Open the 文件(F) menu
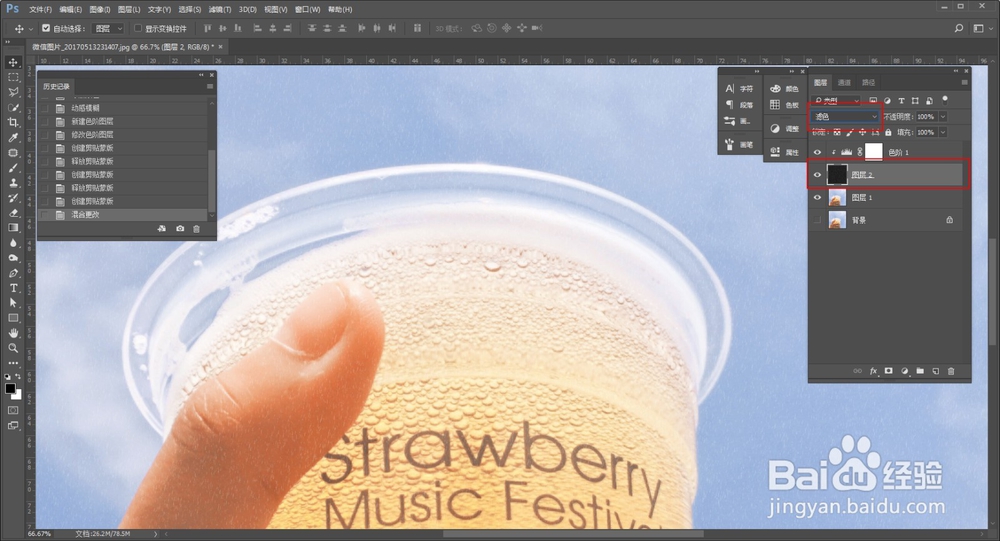The image size is (1000, 541). pyautogui.click(x=40, y=10)
